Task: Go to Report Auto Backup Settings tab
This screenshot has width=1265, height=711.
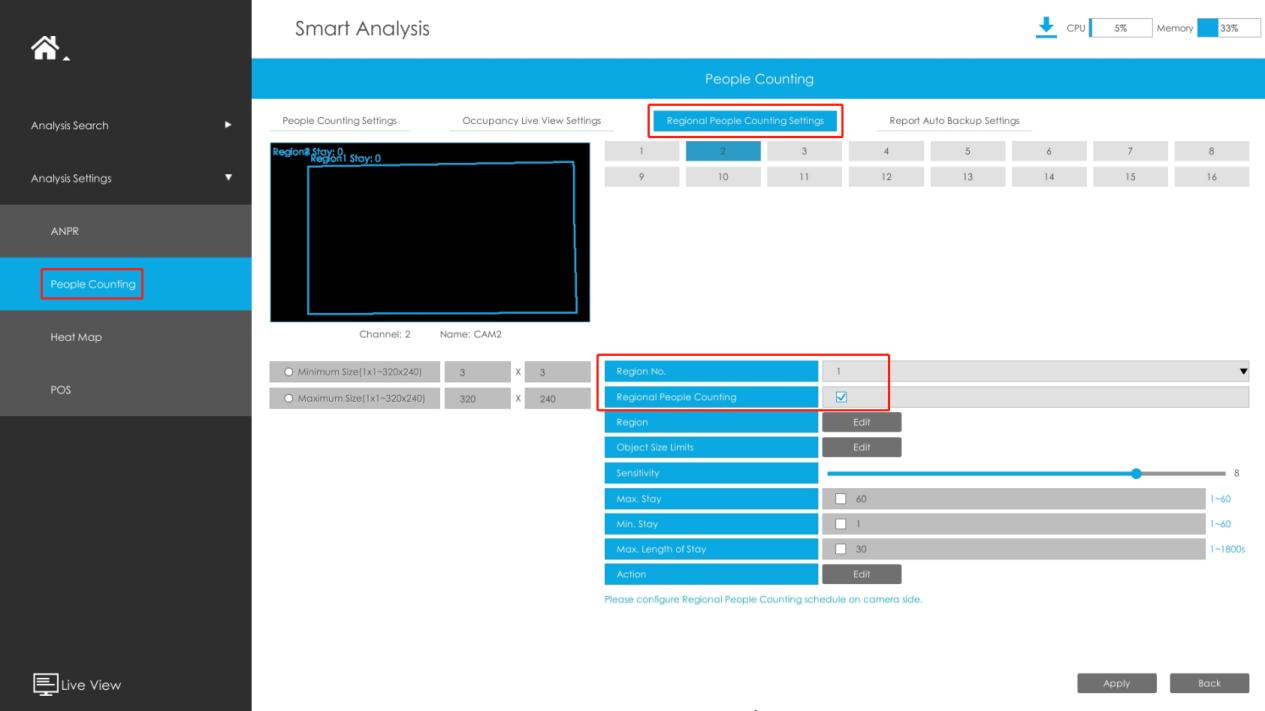Action: coord(954,121)
